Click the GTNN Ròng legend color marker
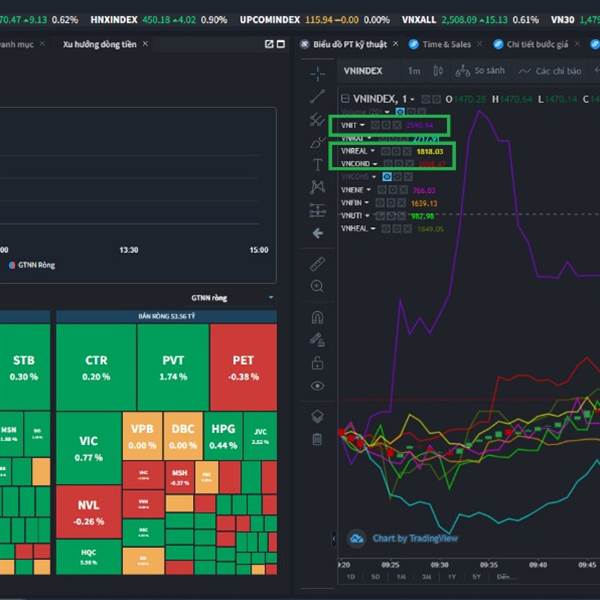Screen dimensions: 600x600 [x=12, y=265]
